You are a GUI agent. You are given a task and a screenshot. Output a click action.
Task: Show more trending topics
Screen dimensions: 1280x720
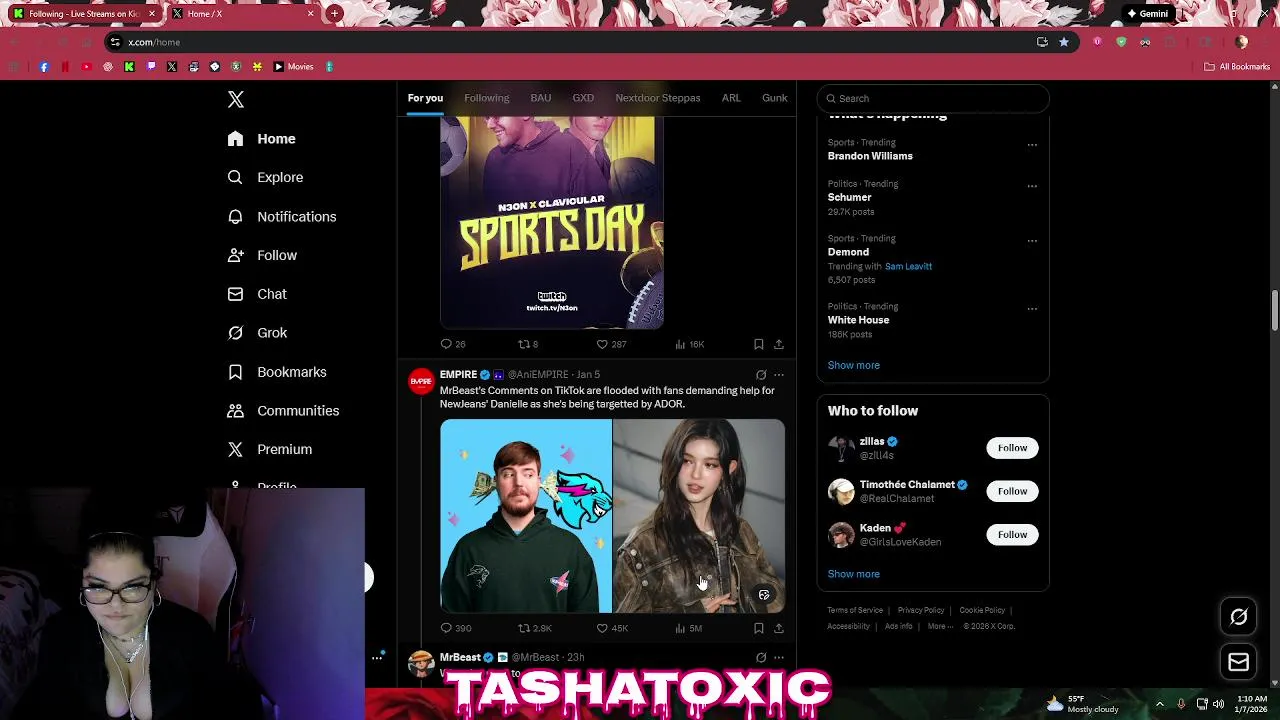point(854,365)
